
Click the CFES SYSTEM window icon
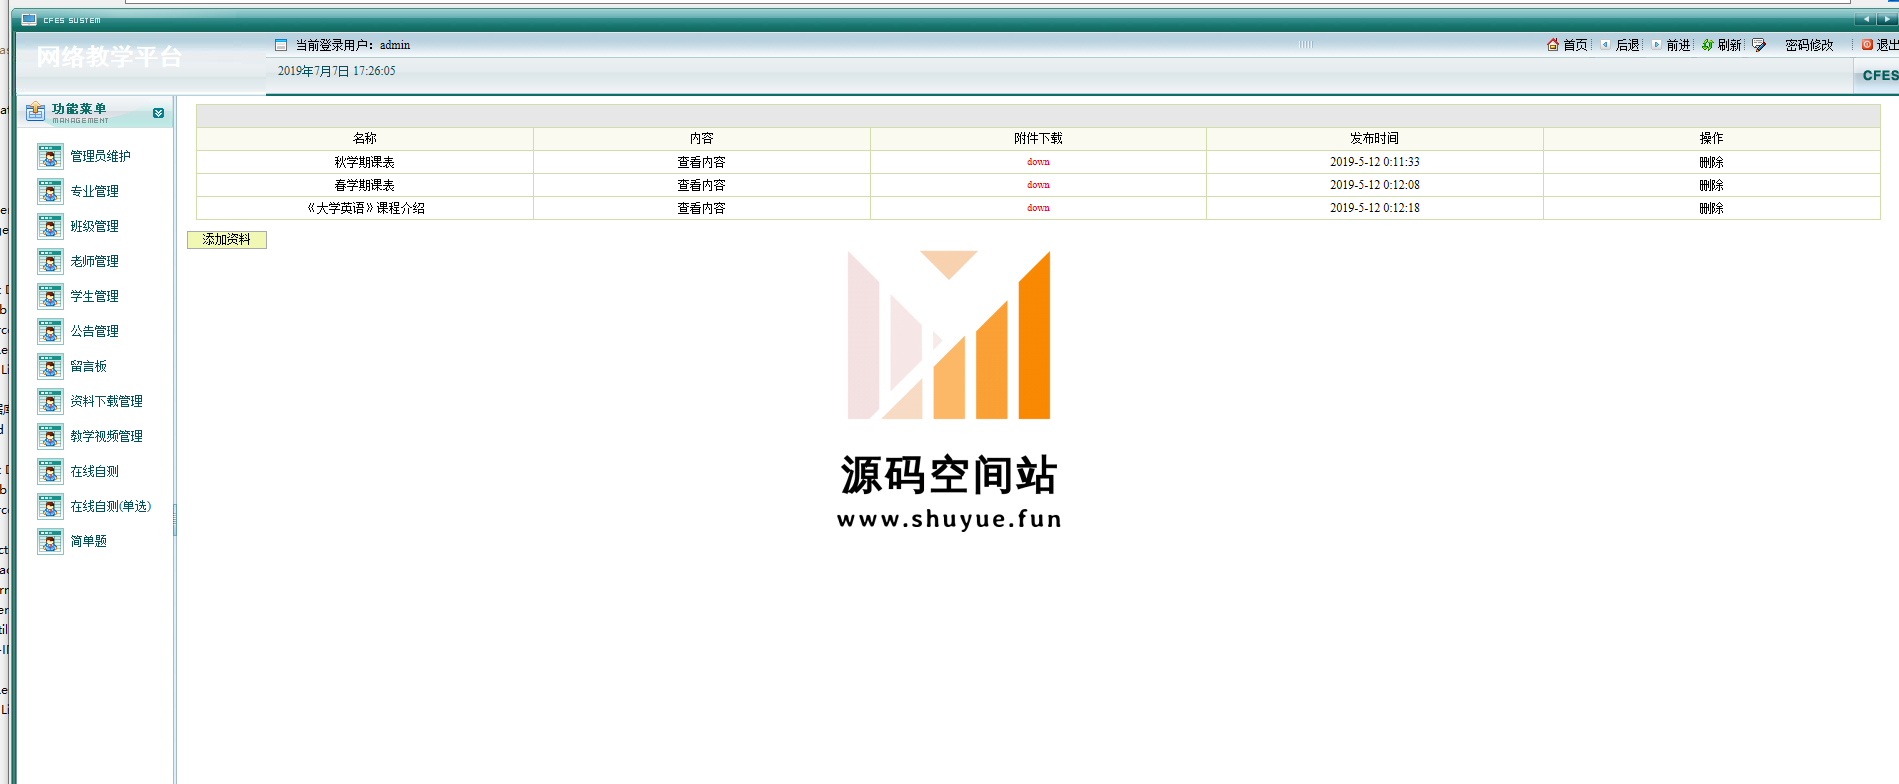pyautogui.click(x=29, y=19)
